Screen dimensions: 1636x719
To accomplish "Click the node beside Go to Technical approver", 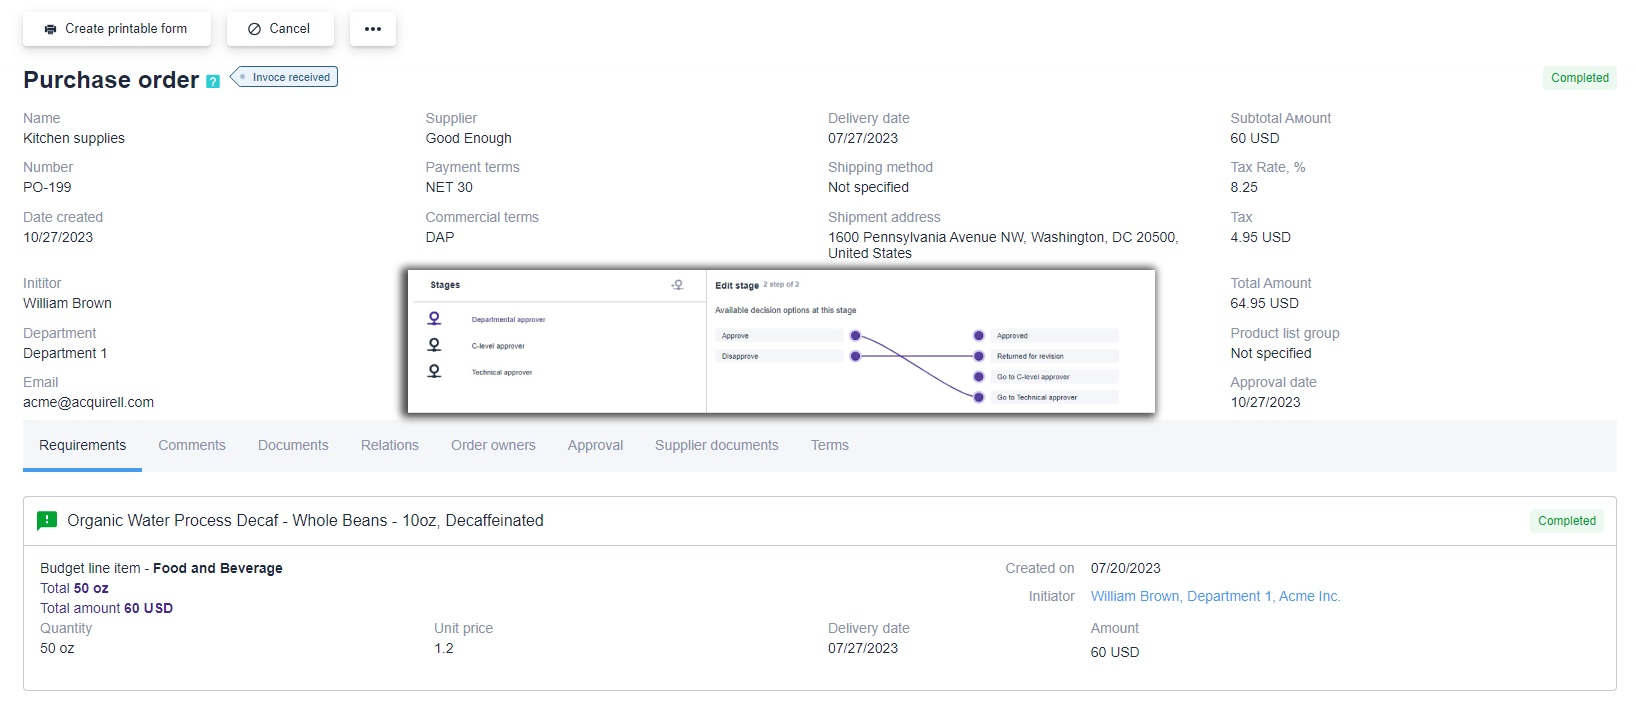I will tap(979, 397).
